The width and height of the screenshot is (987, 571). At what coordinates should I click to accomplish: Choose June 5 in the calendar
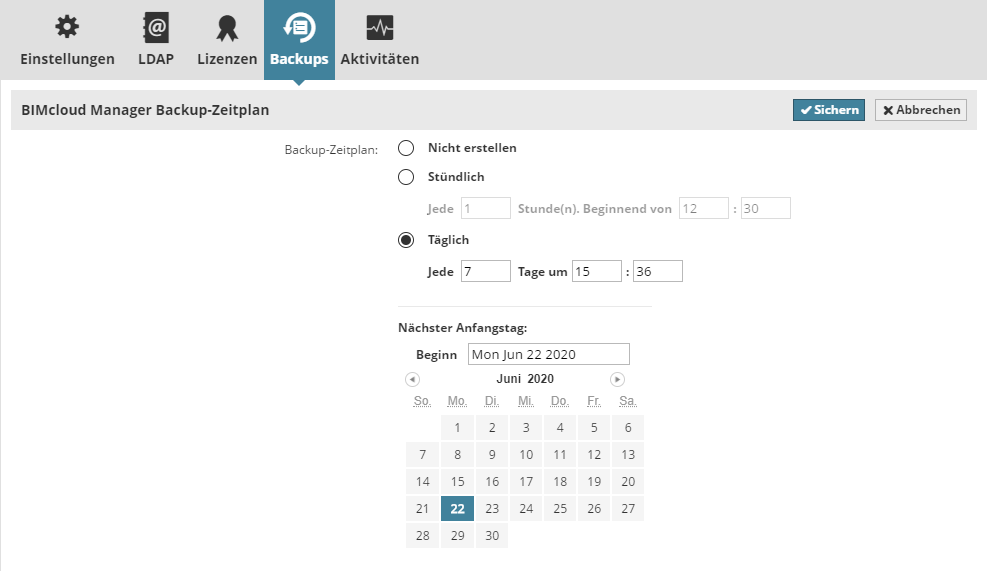coord(594,428)
